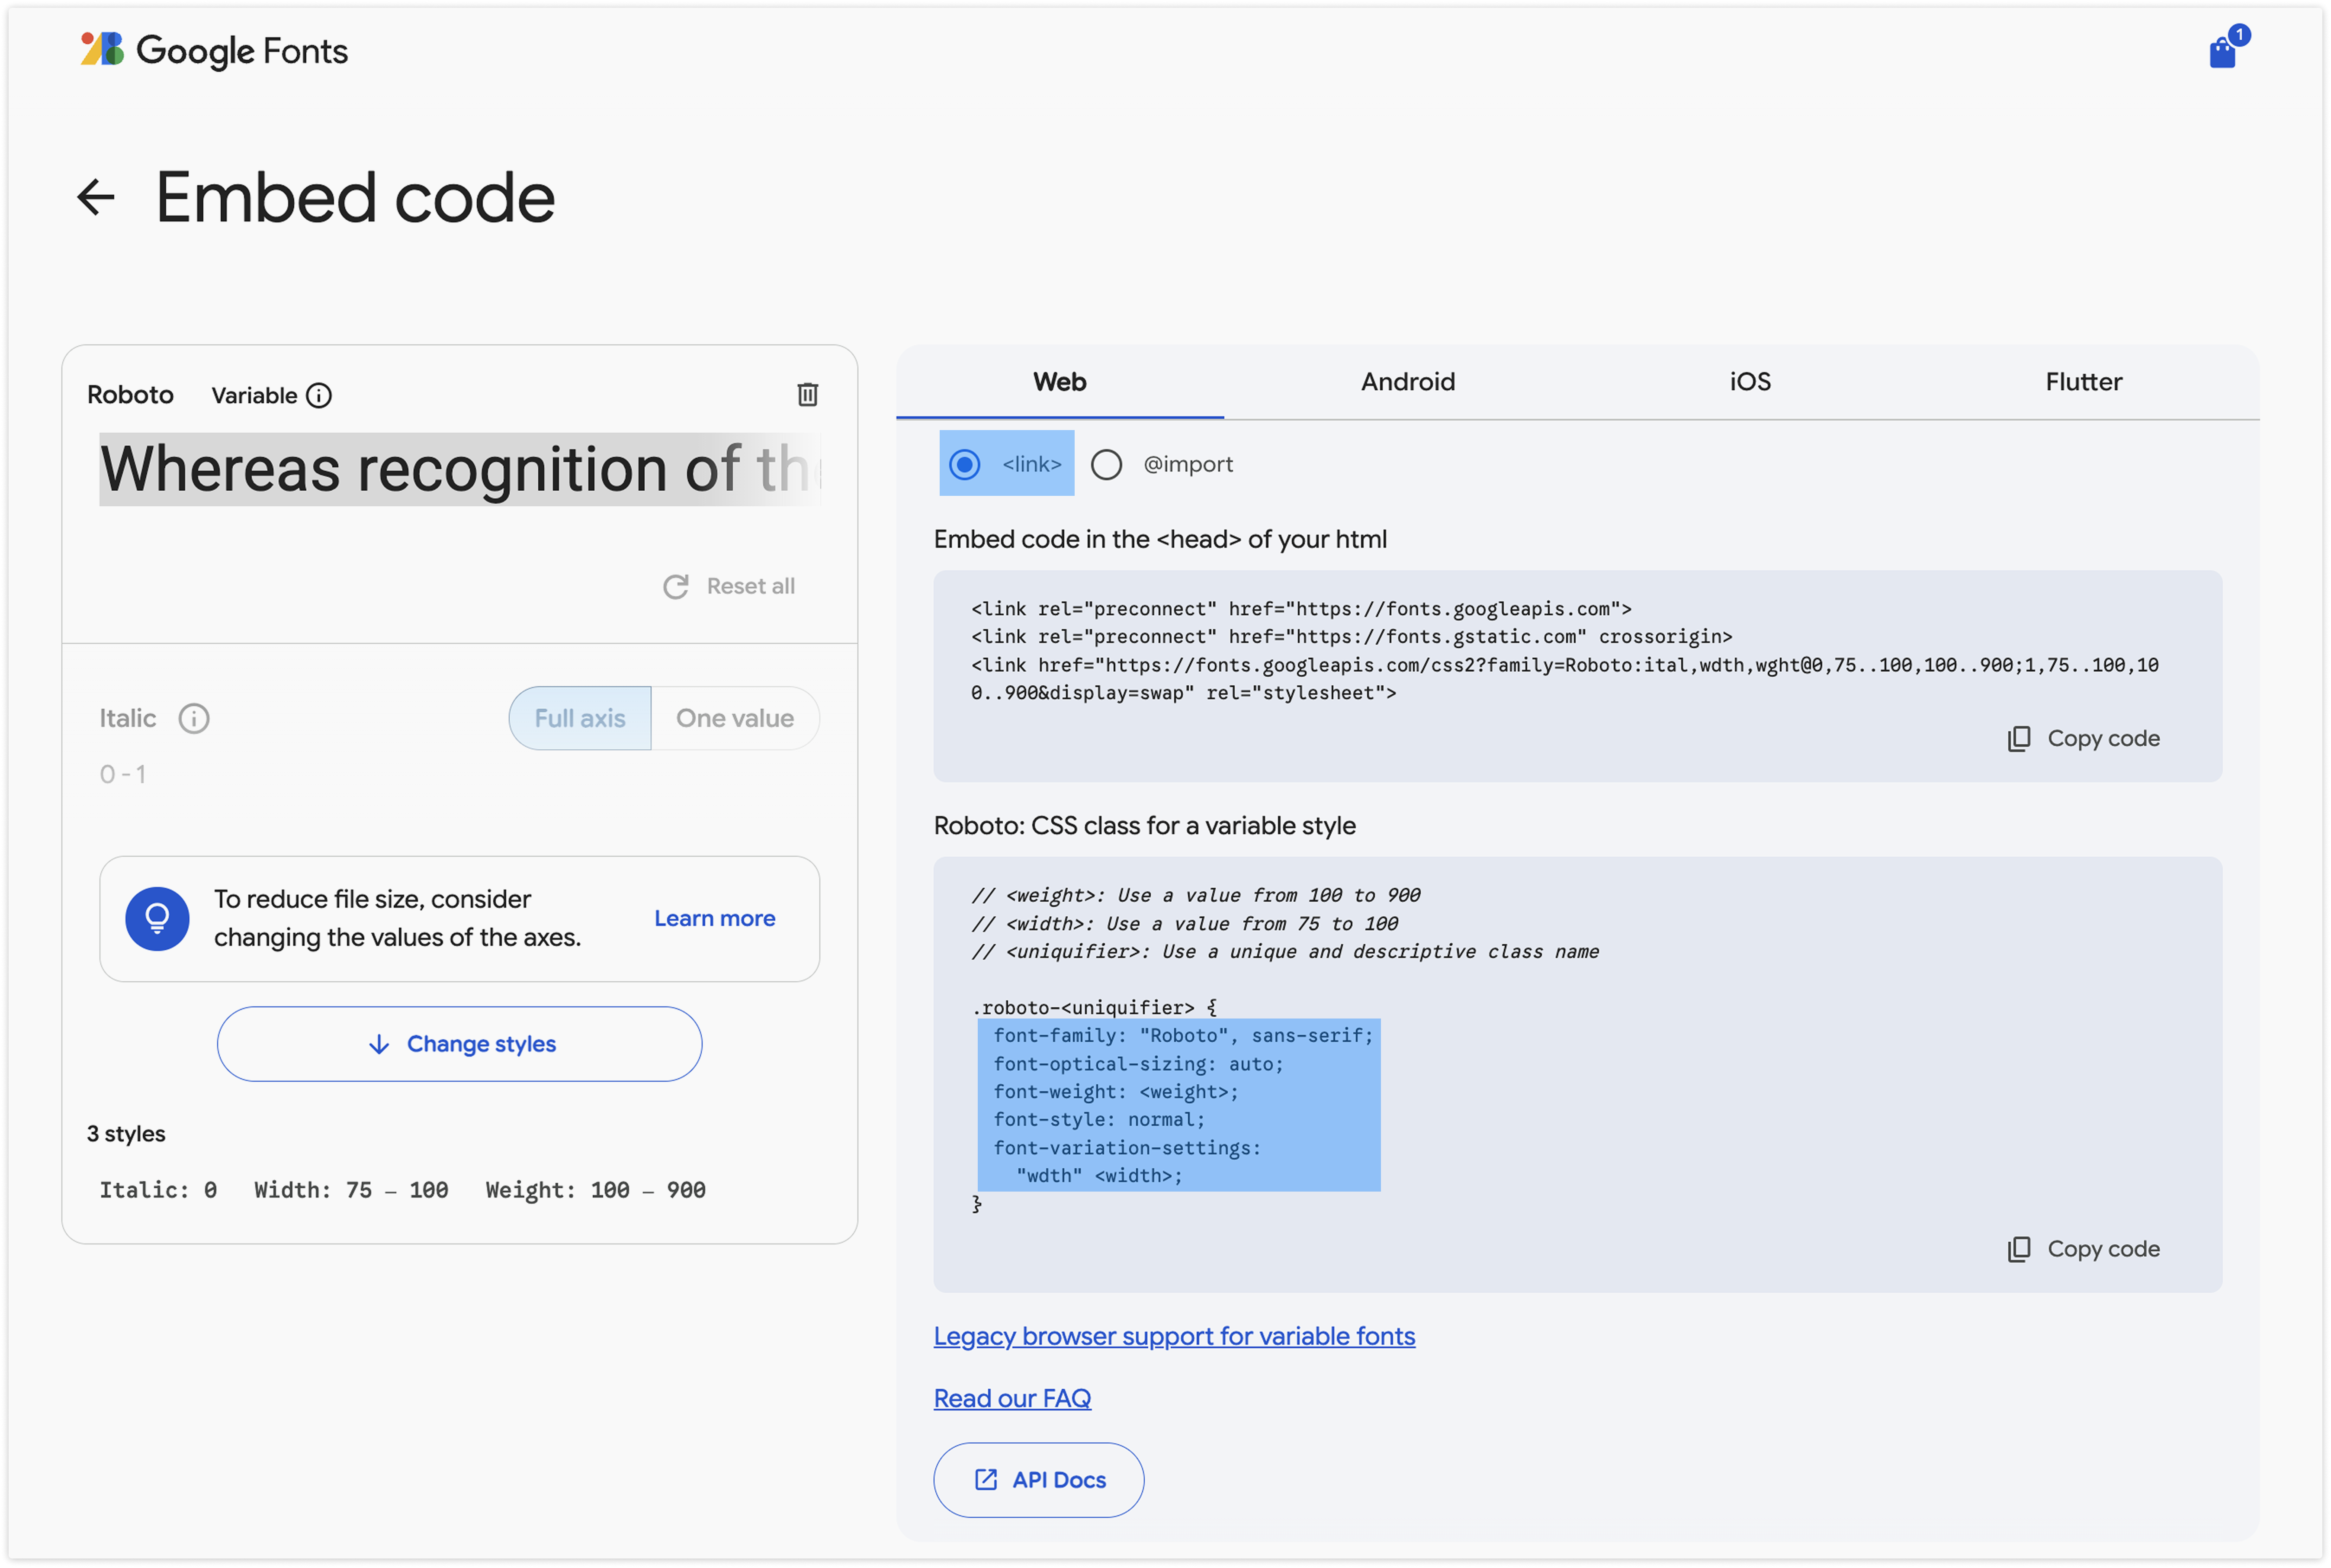Click the lightbulb tip icon
Screen dimensions: 2331x1568
tap(157, 918)
